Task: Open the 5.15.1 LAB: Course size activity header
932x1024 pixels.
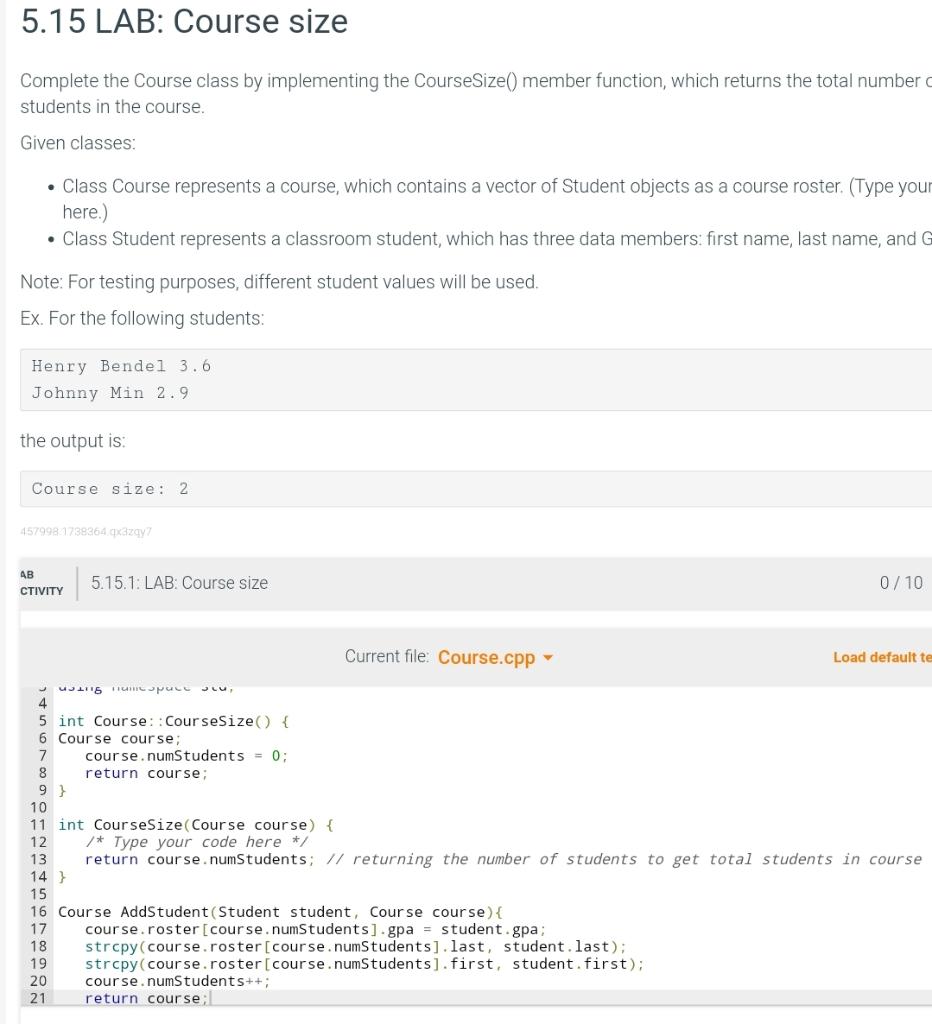Action: point(178,582)
